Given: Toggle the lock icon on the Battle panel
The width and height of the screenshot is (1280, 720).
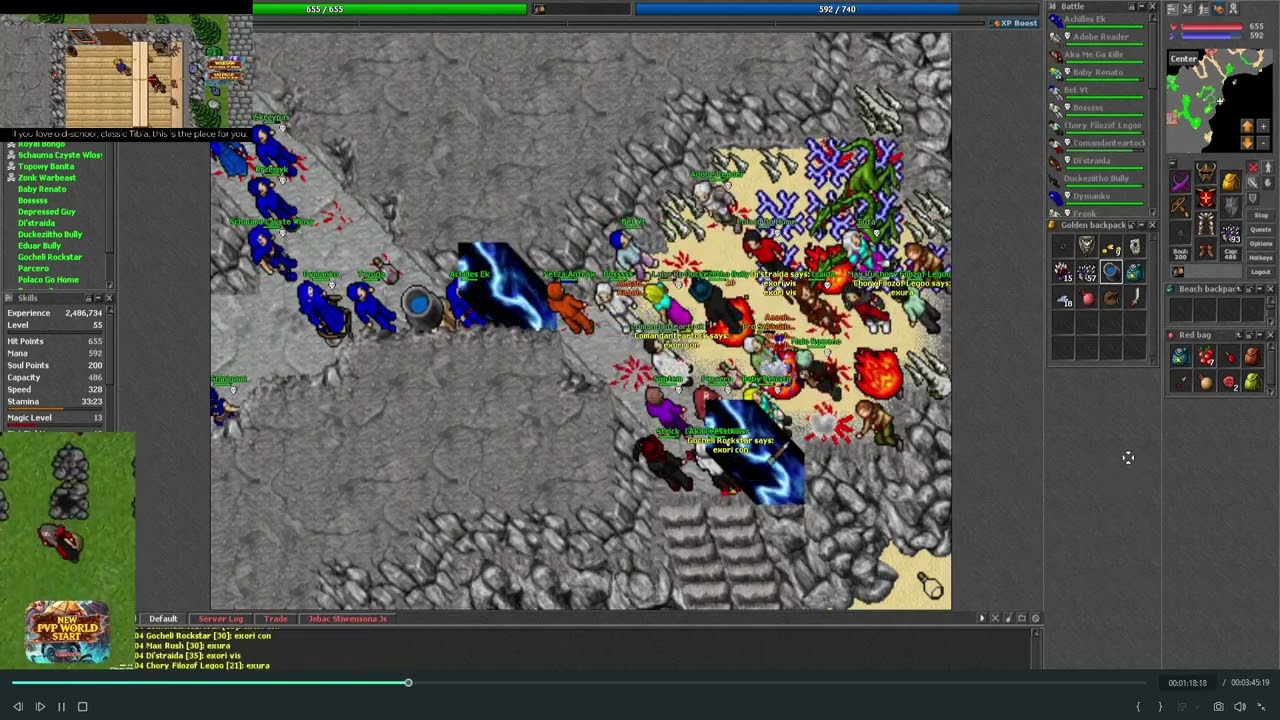Looking at the screenshot, I should point(1132,6).
